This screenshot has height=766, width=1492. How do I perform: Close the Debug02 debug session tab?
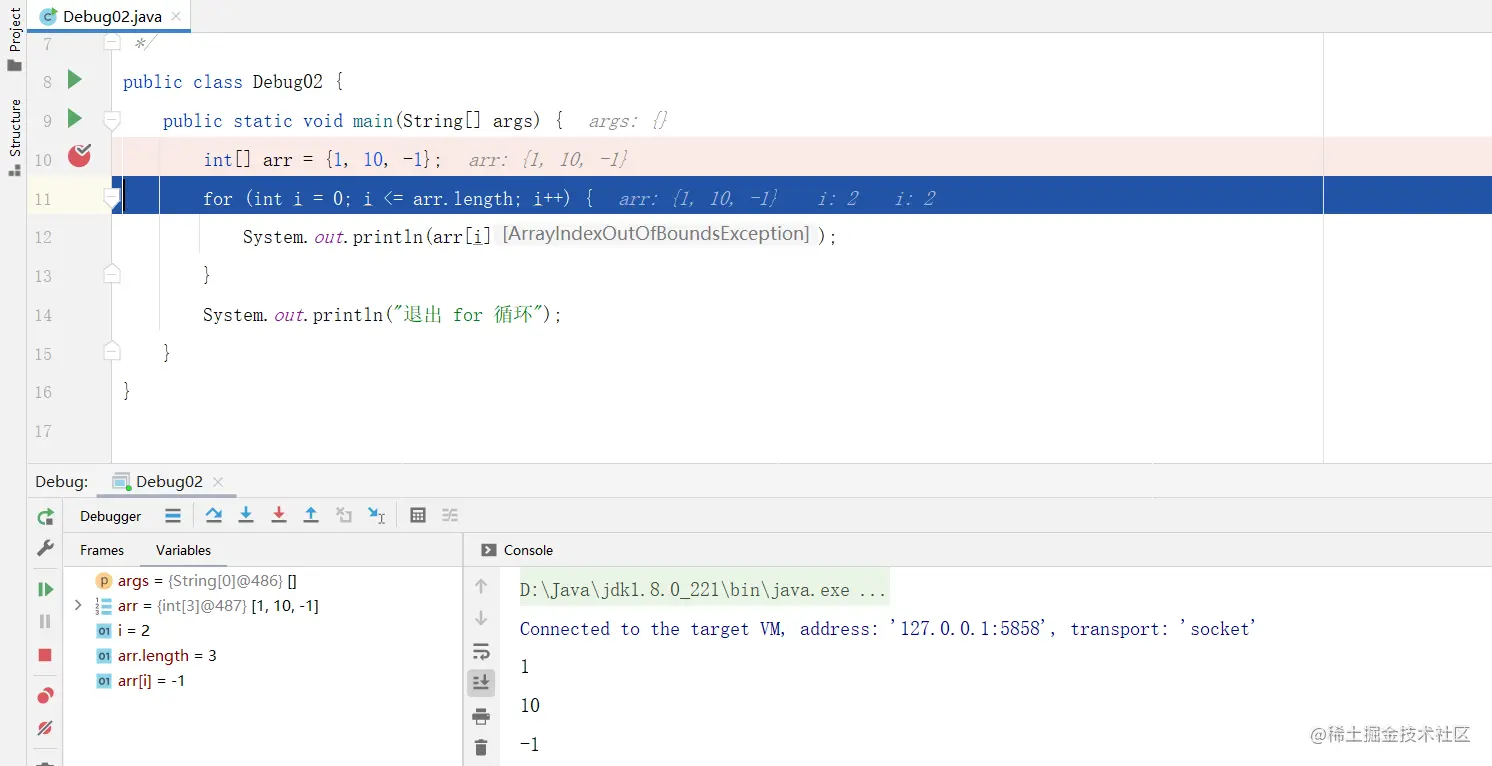tap(218, 482)
